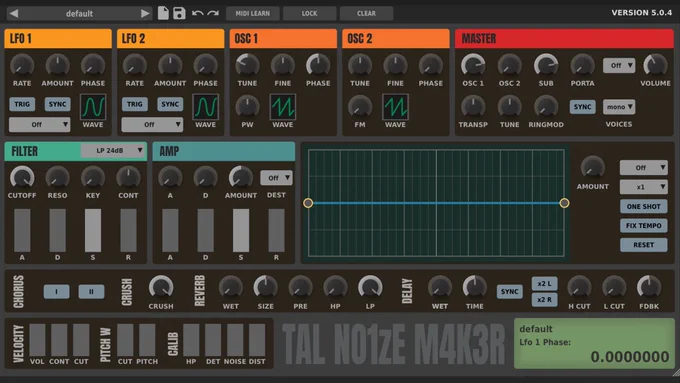This screenshot has height=383, width=680.
Task: Undo the last change
Action: pos(197,13)
